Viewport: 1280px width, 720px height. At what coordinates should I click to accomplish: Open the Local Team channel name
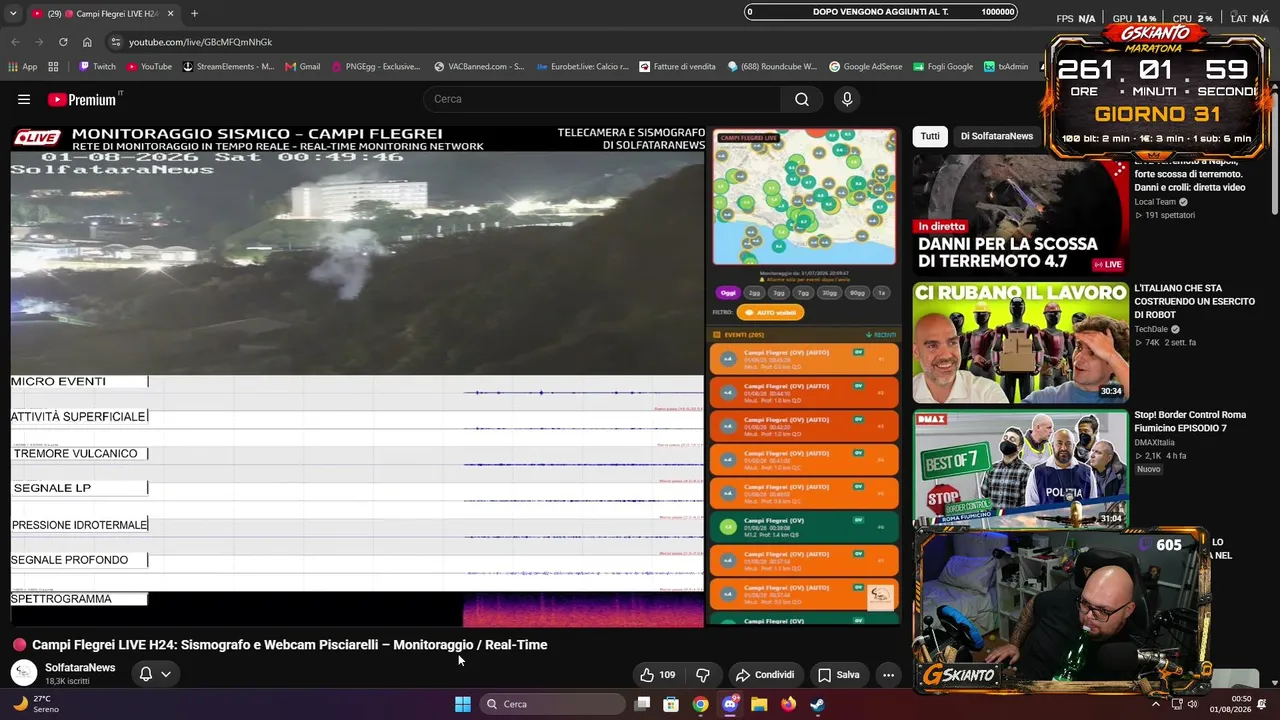click(x=1155, y=202)
